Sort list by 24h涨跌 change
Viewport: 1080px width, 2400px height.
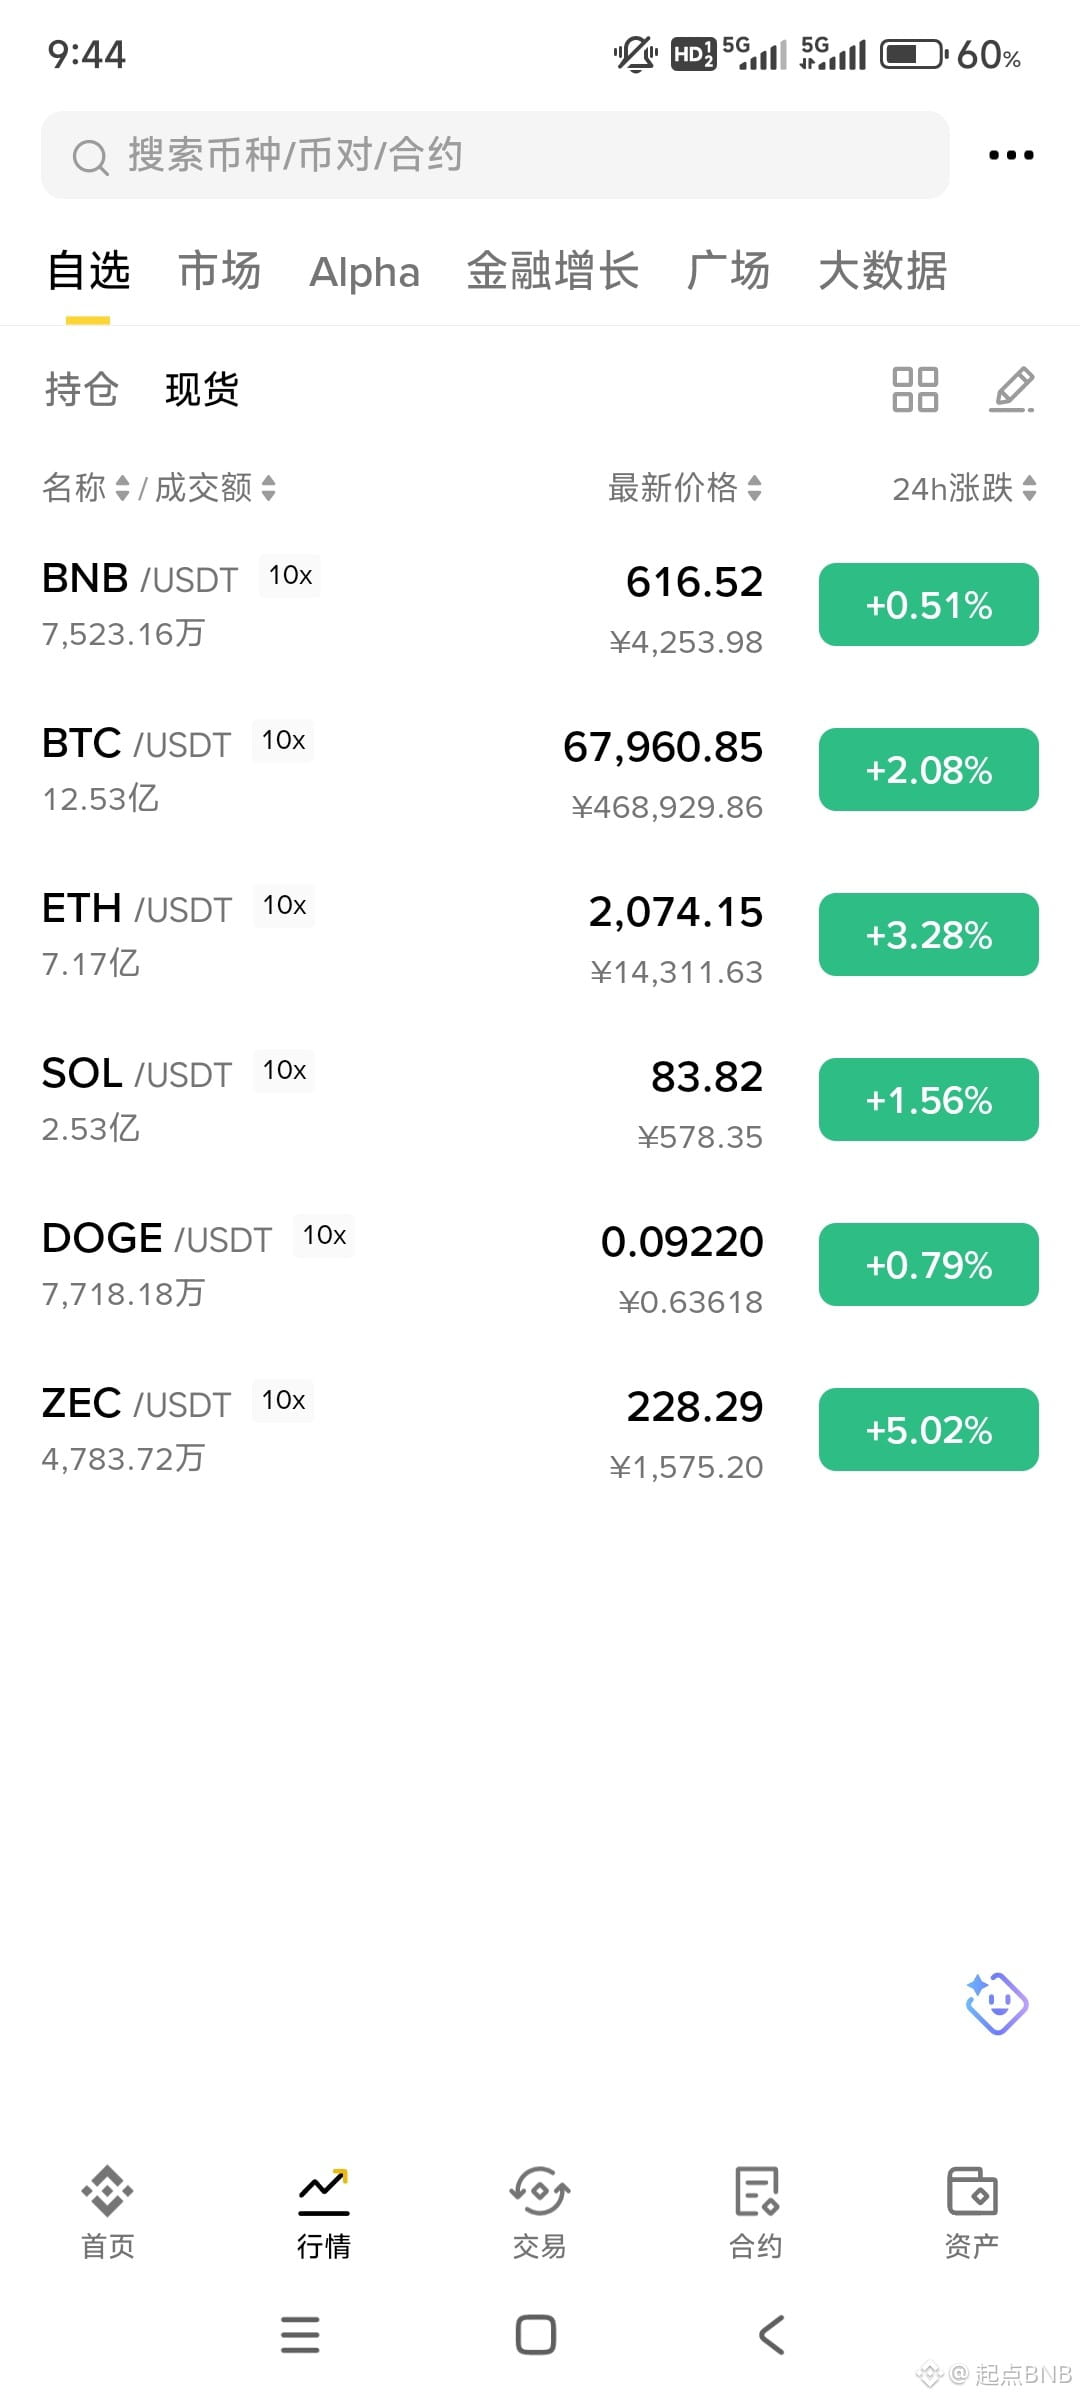point(964,488)
